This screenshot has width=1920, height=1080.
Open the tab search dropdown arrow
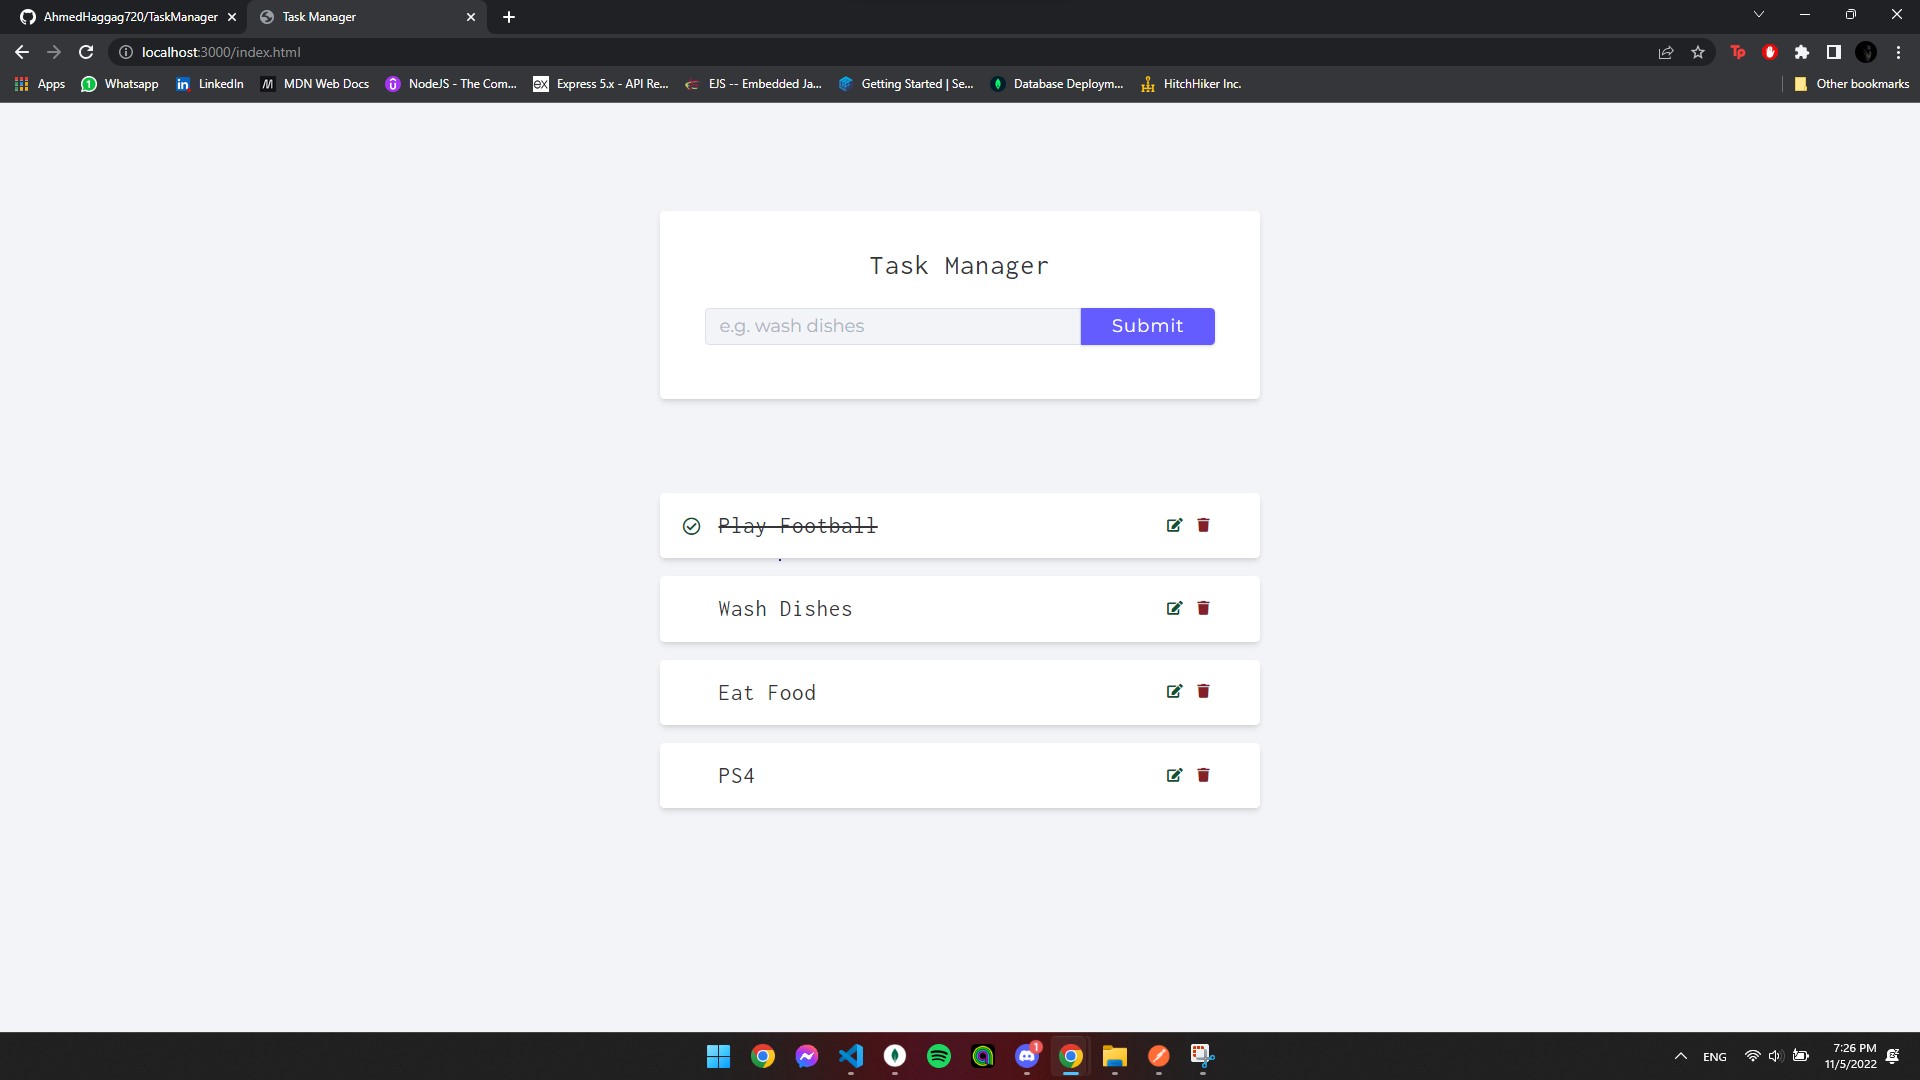point(1758,15)
